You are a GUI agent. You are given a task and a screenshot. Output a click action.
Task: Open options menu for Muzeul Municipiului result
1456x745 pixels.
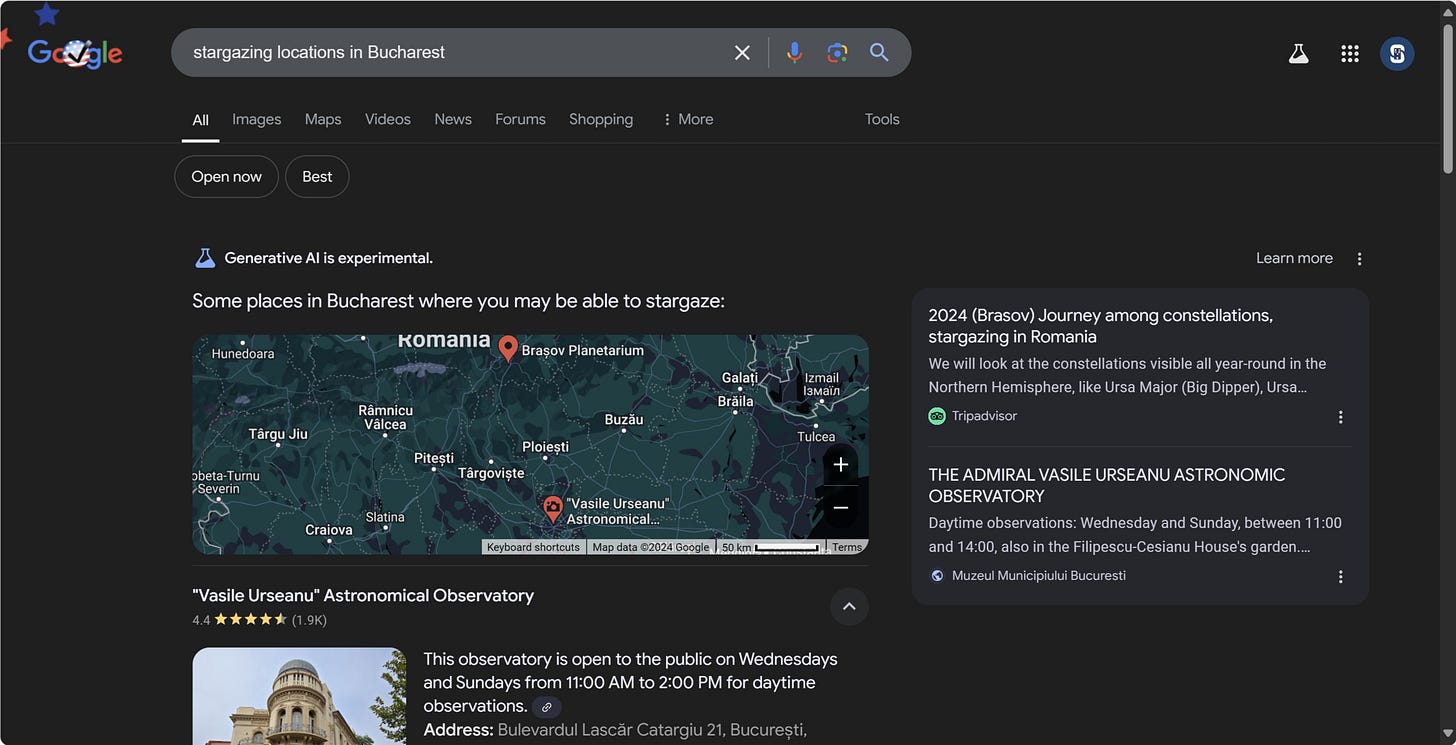pyautogui.click(x=1340, y=577)
